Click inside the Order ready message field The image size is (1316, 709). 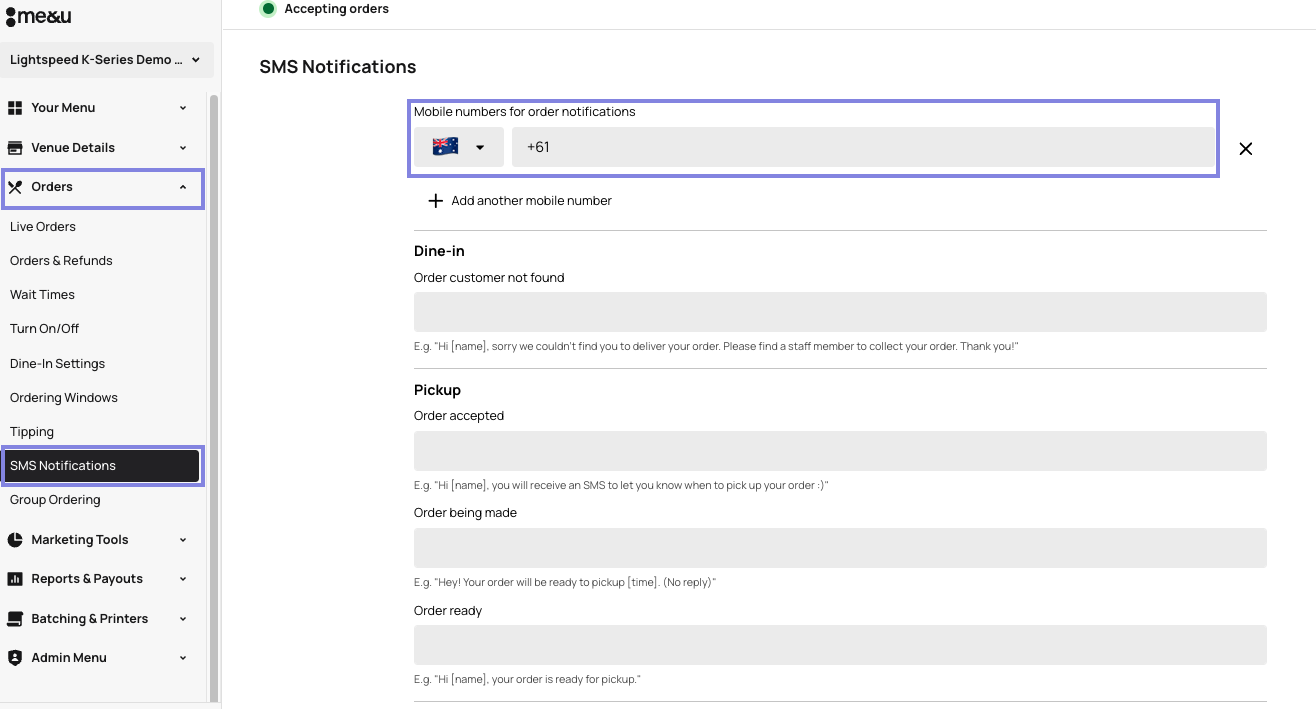(x=840, y=644)
